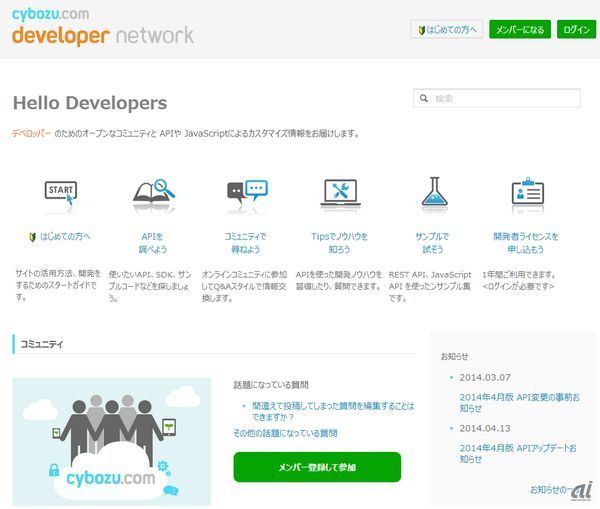Open the サンプルで試そう link

tap(432, 243)
